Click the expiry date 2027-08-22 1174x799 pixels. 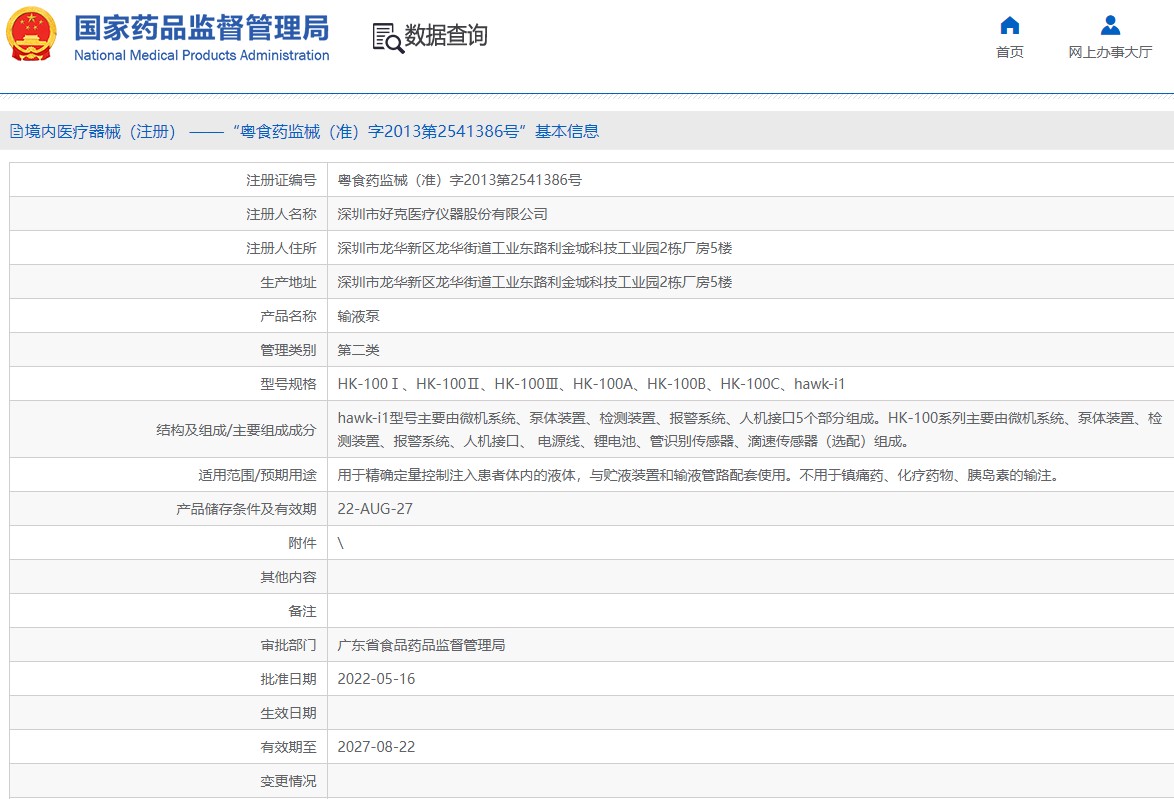tap(376, 747)
